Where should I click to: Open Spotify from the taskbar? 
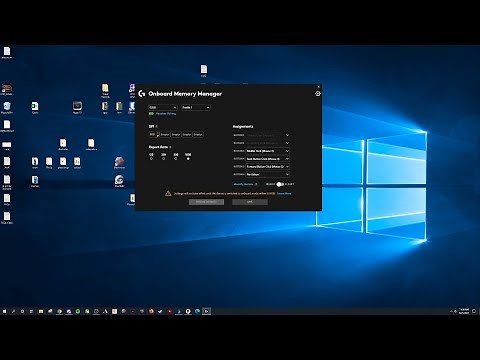[78, 311]
